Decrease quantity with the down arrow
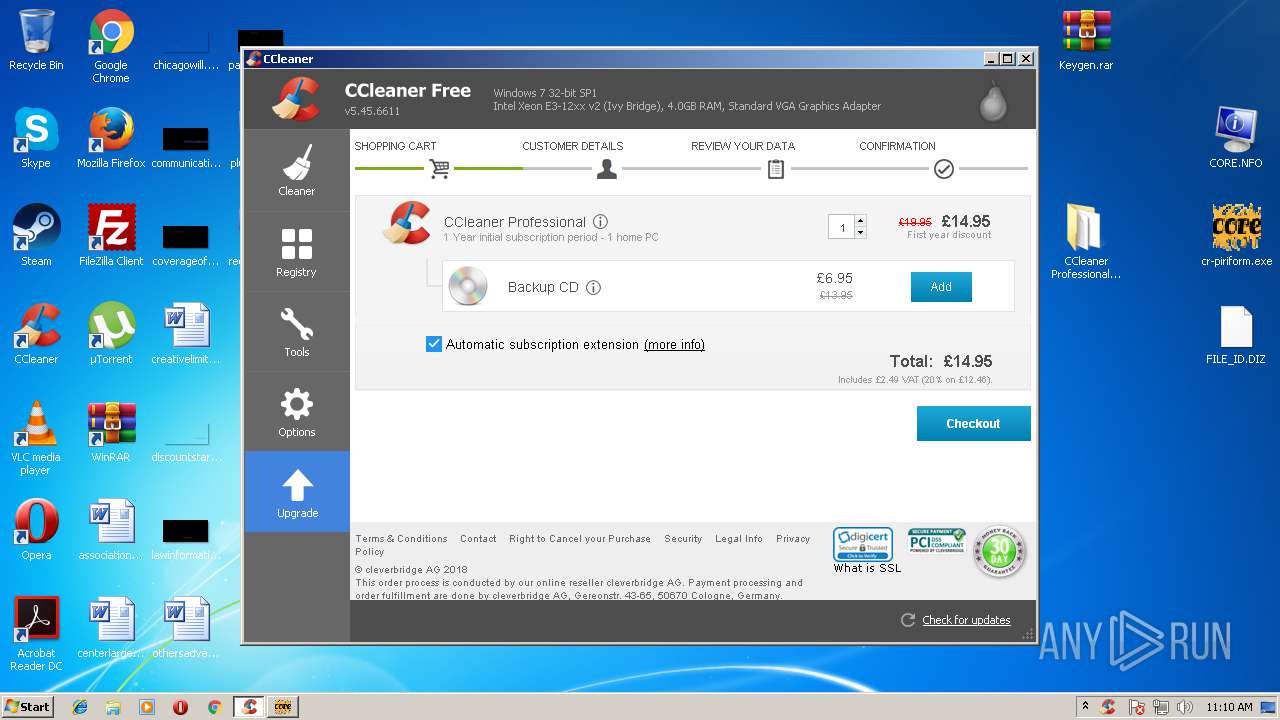This screenshot has width=1280, height=720. click(x=861, y=233)
